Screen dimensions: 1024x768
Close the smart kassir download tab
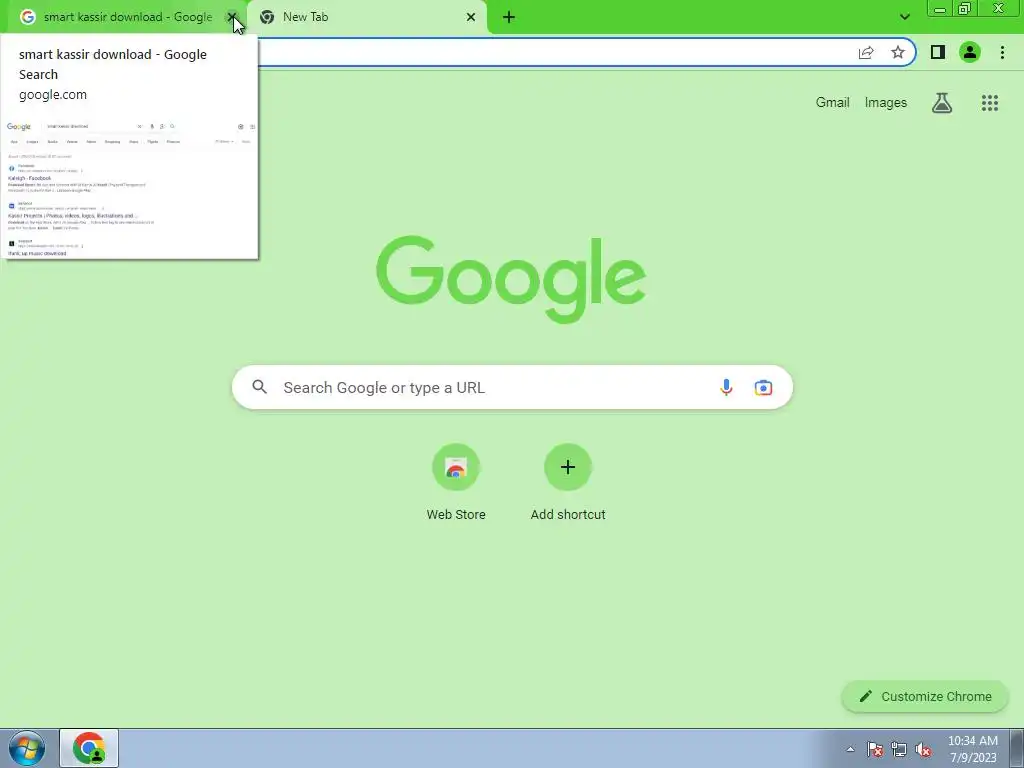click(x=231, y=17)
